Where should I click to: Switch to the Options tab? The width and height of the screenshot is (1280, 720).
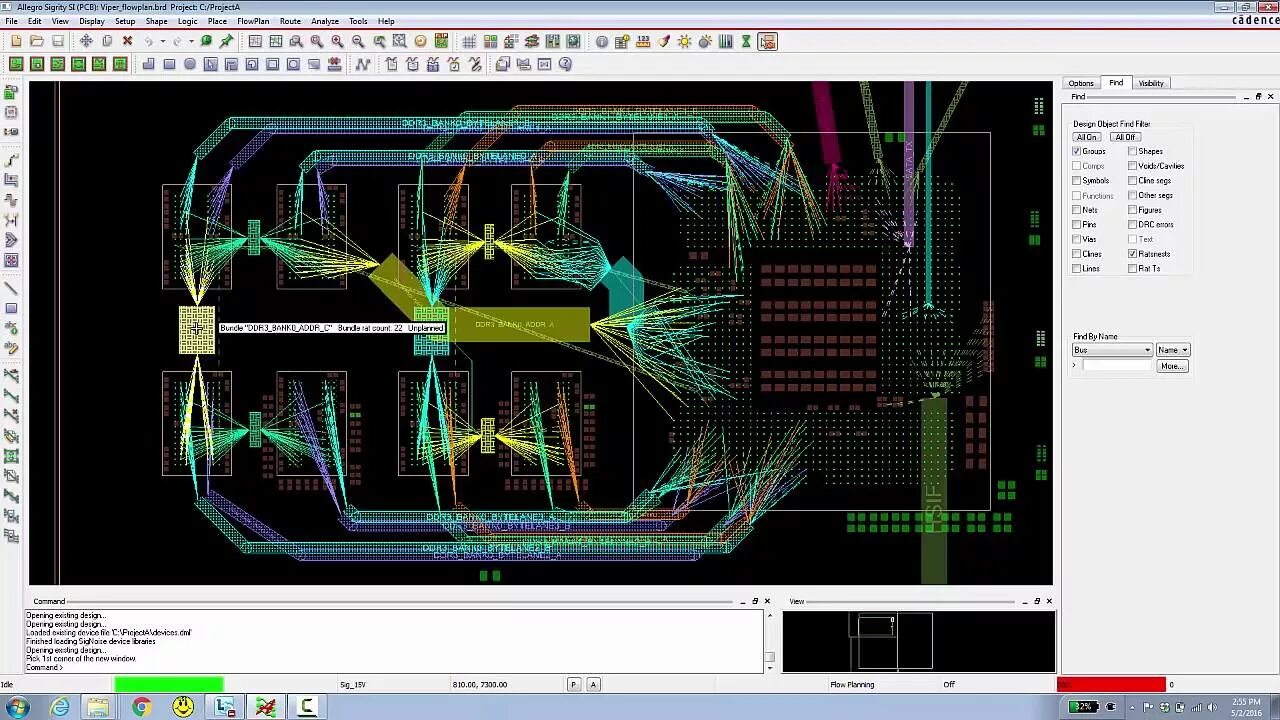tap(1081, 83)
